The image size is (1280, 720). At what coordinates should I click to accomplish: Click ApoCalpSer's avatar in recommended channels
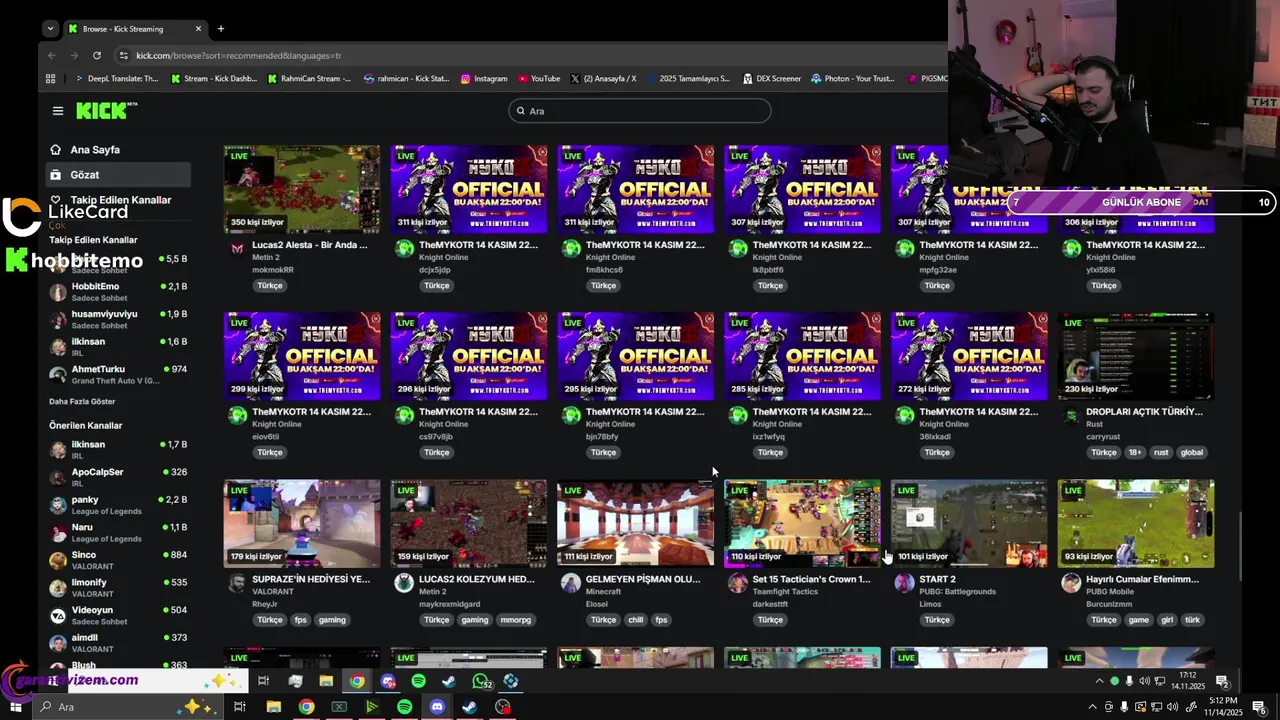coord(58,477)
